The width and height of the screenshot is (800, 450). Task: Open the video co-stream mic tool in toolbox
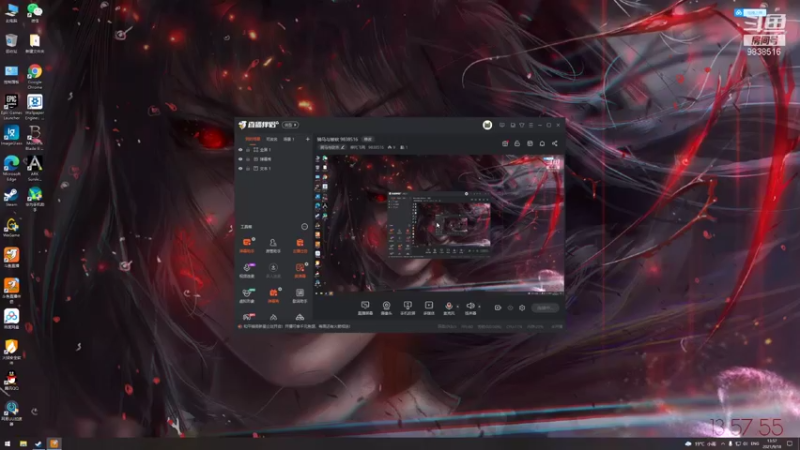(247, 269)
